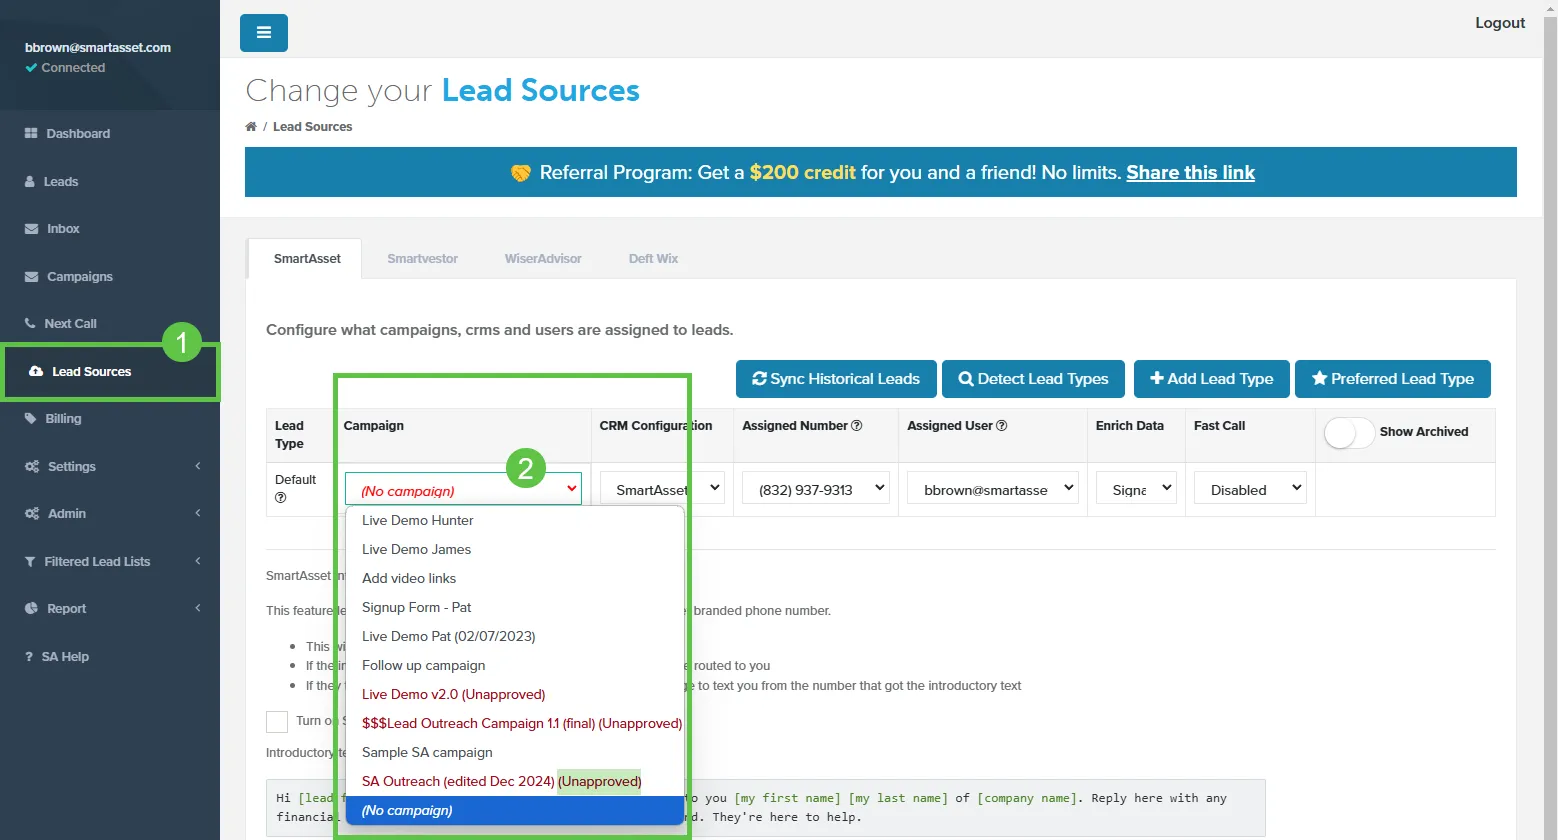The height and width of the screenshot is (840, 1558).
Task: Click the home icon in breadcrumb
Action: coord(251,126)
